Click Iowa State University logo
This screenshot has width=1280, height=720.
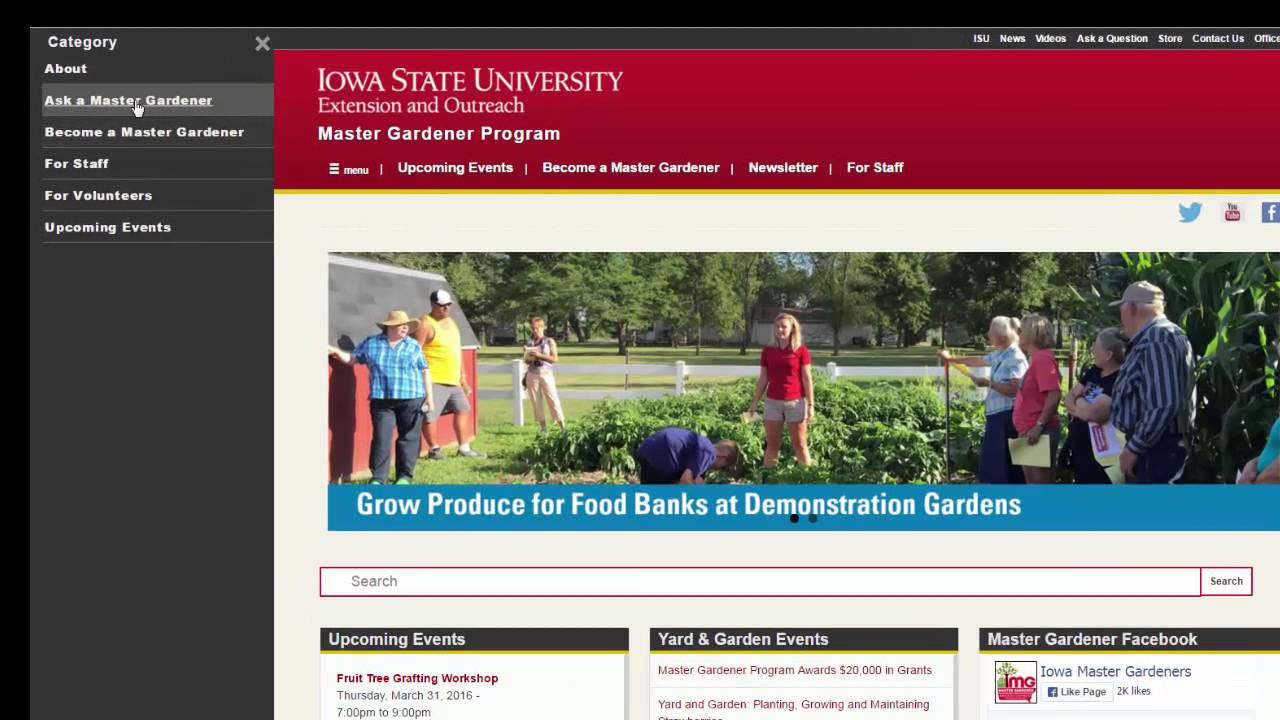tap(470, 80)
